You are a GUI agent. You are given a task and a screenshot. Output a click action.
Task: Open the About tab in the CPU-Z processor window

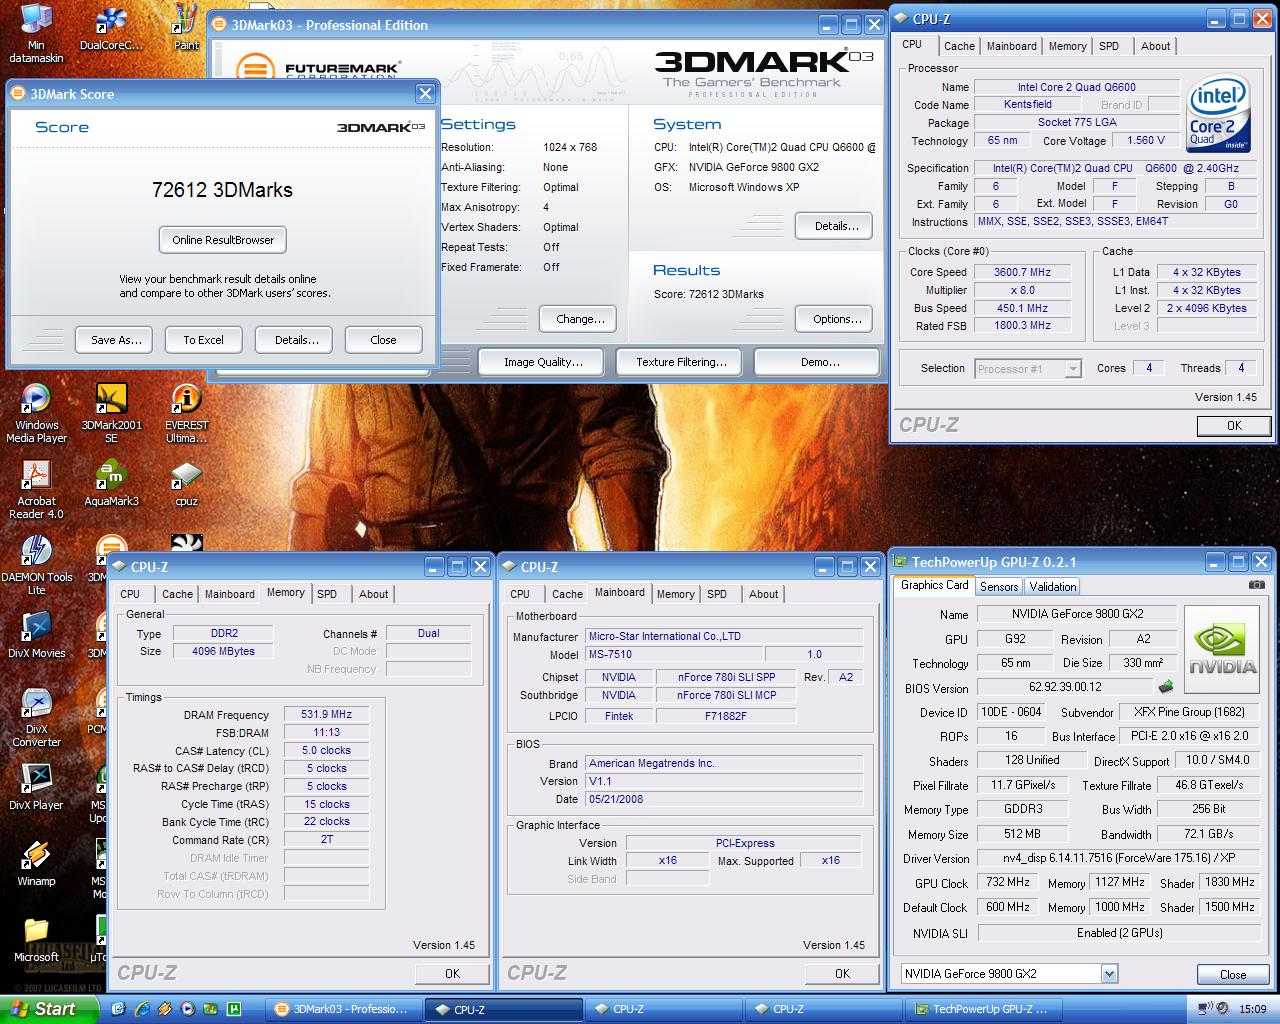point(1155,46)
